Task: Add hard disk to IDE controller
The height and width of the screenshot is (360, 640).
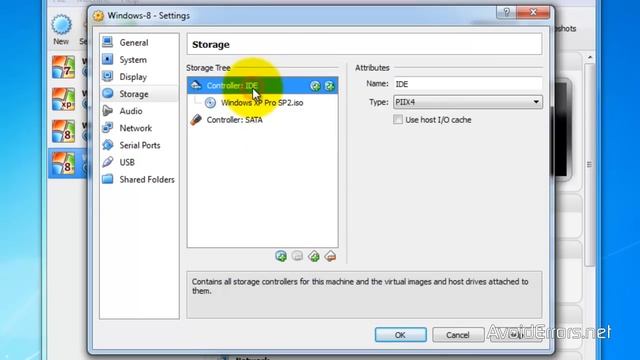Action: click(329, 86)
